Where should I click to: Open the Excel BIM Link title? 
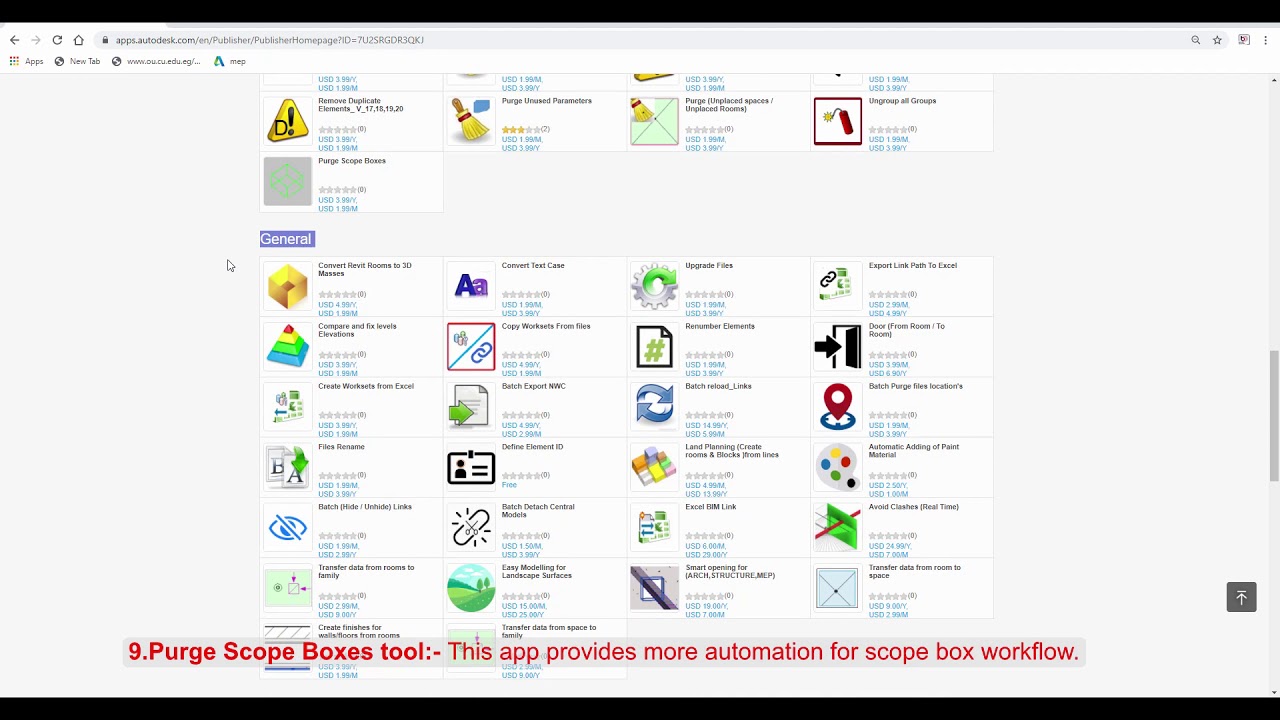point(710,507)
